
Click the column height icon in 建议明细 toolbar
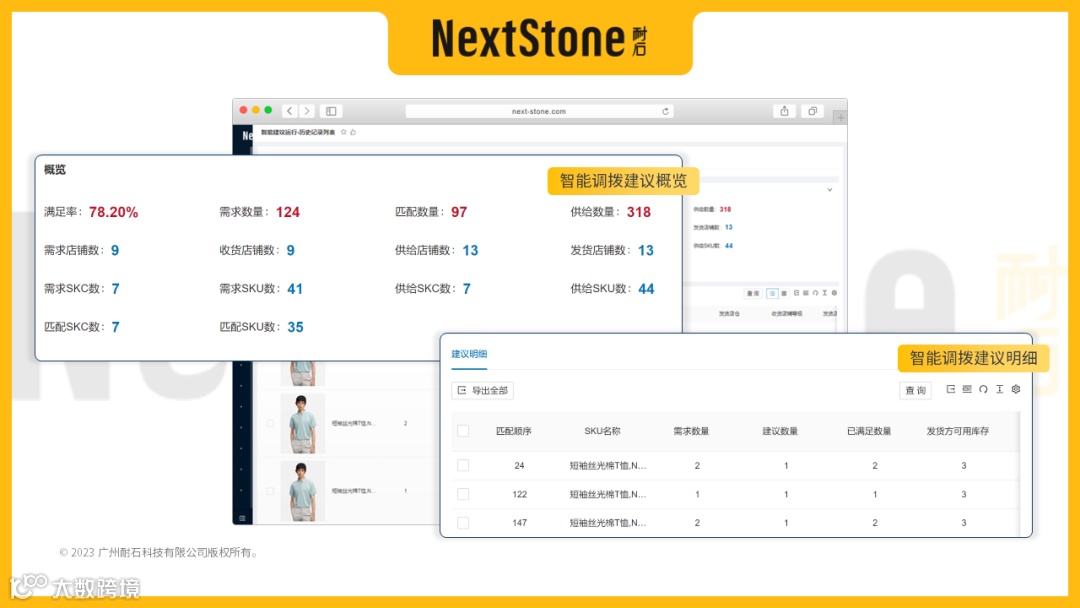click(999, 389)
